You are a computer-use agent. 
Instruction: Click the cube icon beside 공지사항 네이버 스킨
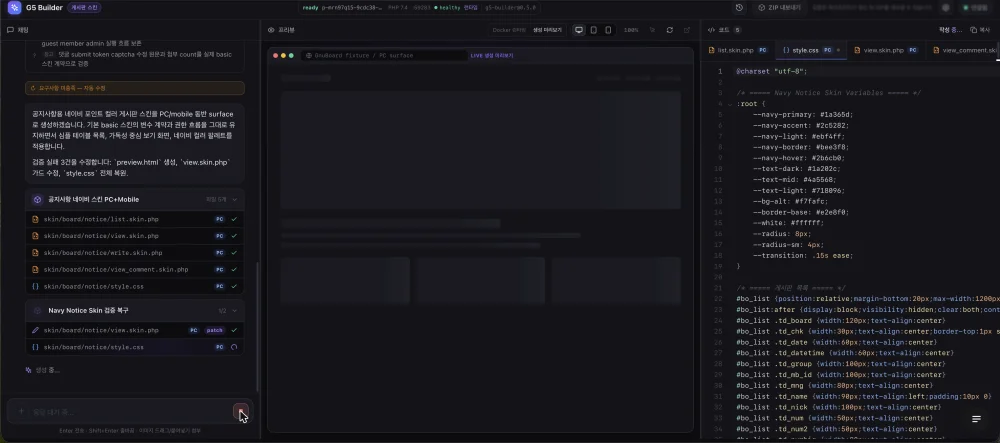pyautogui.click(x=38, y=200)
